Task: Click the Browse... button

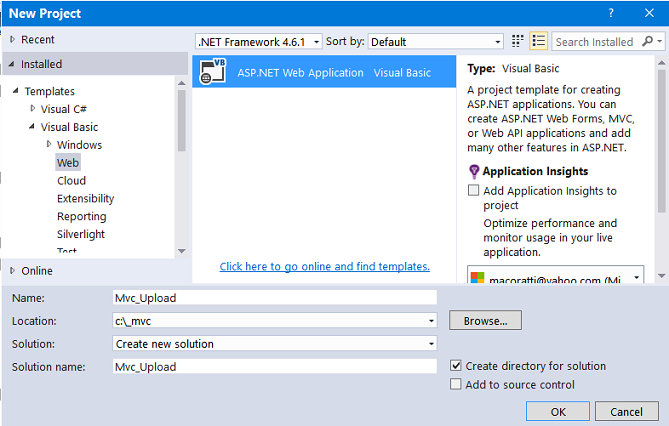Action: [x=485, y=321]
